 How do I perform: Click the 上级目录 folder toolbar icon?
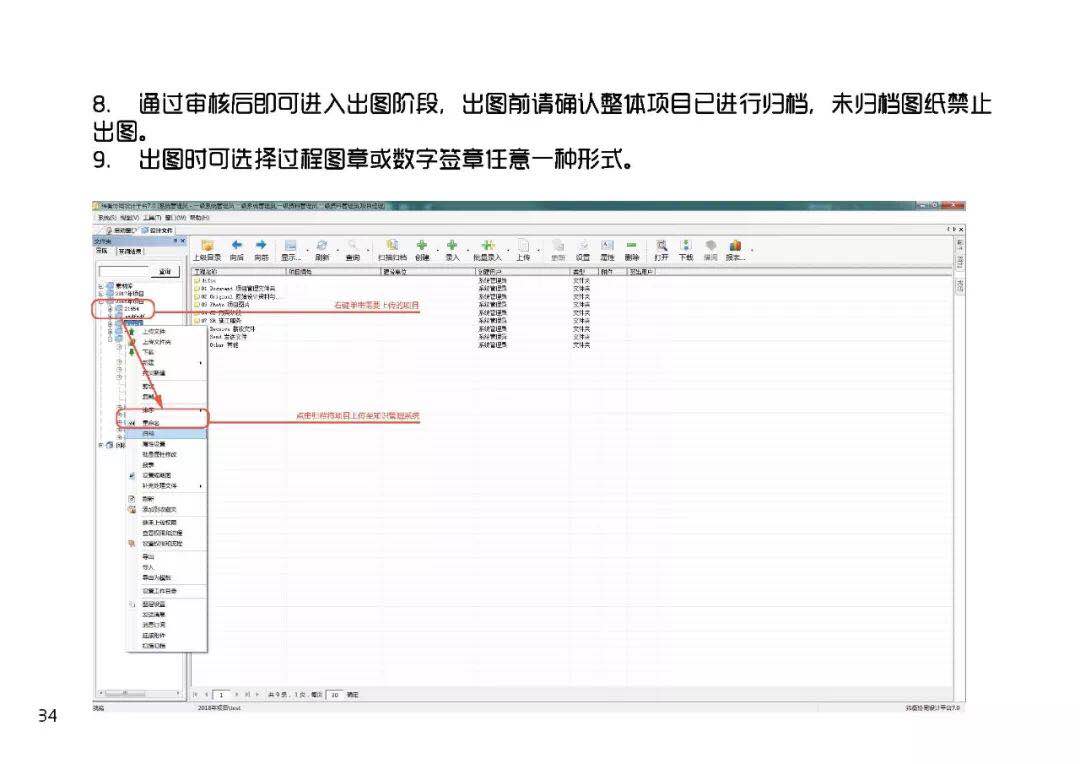207,245
